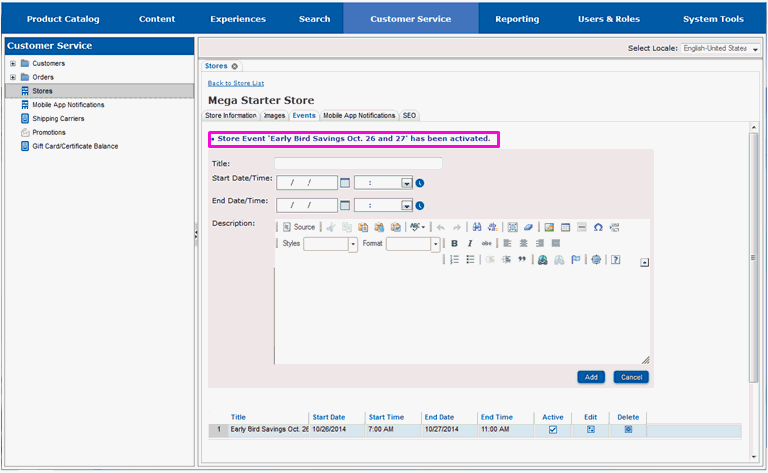768x473 pixels.
Task: Switch to the Images tab
Action: tap(274, 116)
